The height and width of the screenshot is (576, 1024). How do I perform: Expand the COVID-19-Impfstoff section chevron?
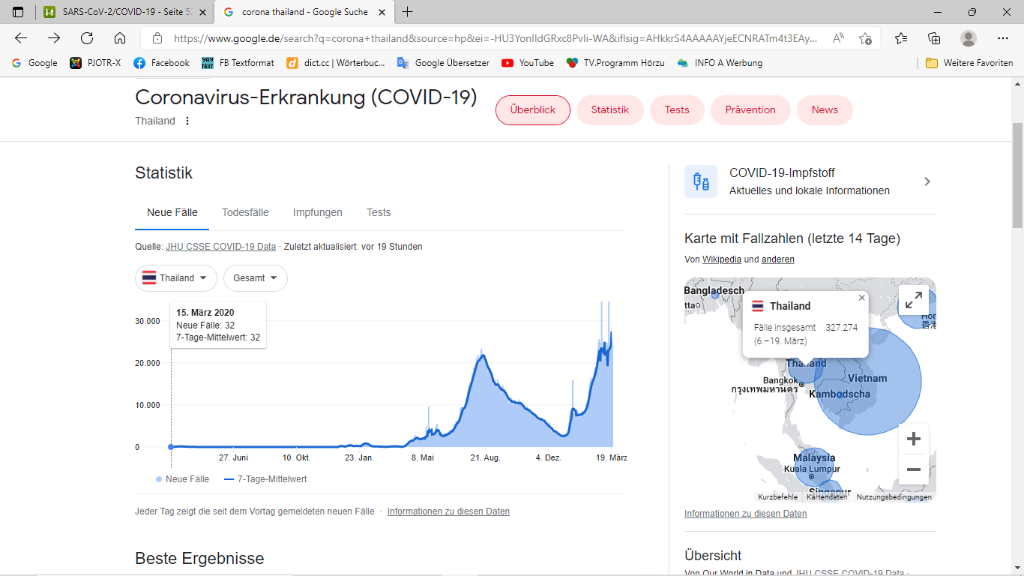click(927, 181)
